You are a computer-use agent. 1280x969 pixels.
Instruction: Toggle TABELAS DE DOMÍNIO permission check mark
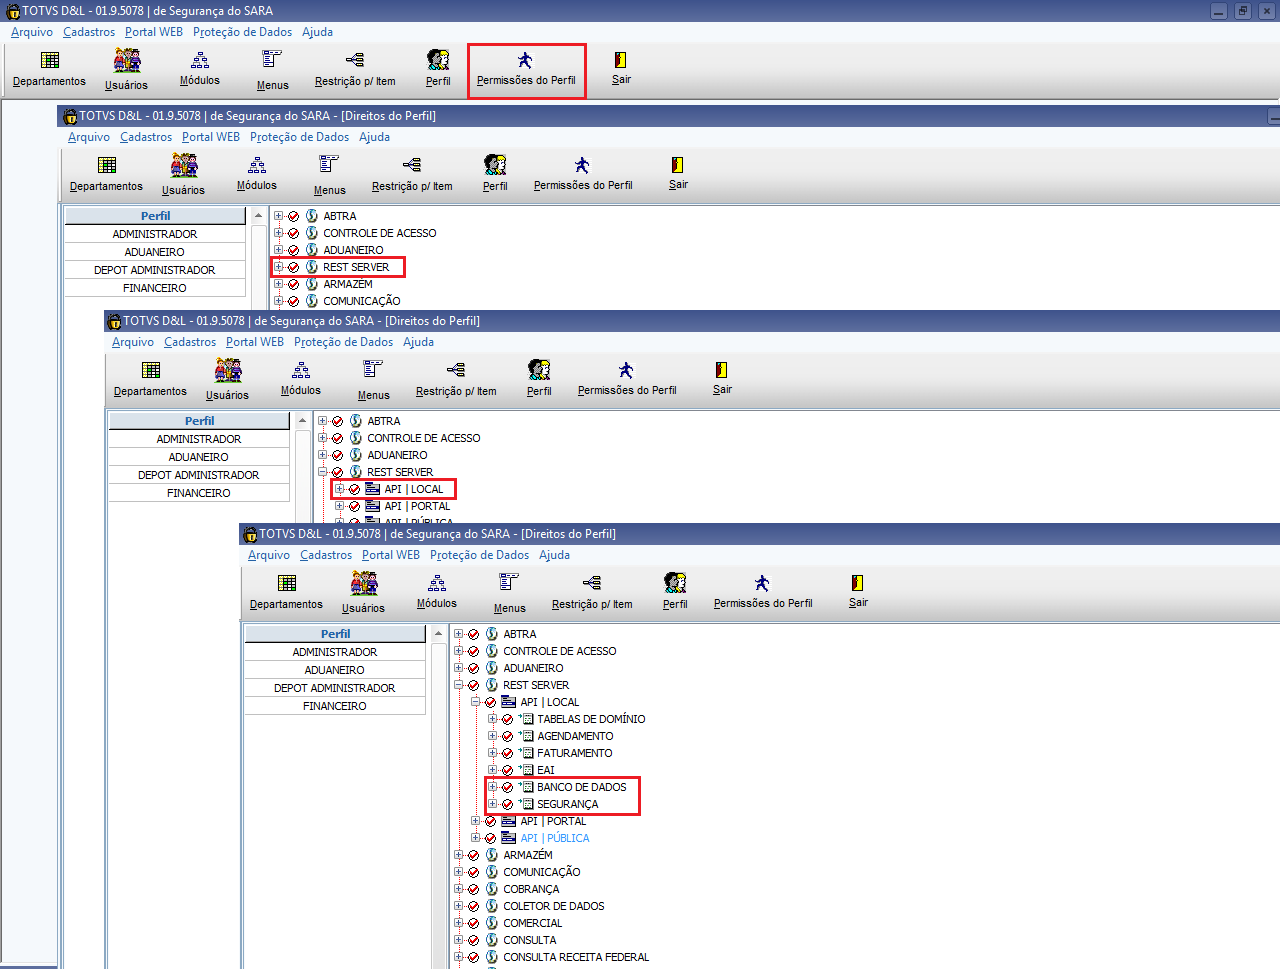coord(507,719)
